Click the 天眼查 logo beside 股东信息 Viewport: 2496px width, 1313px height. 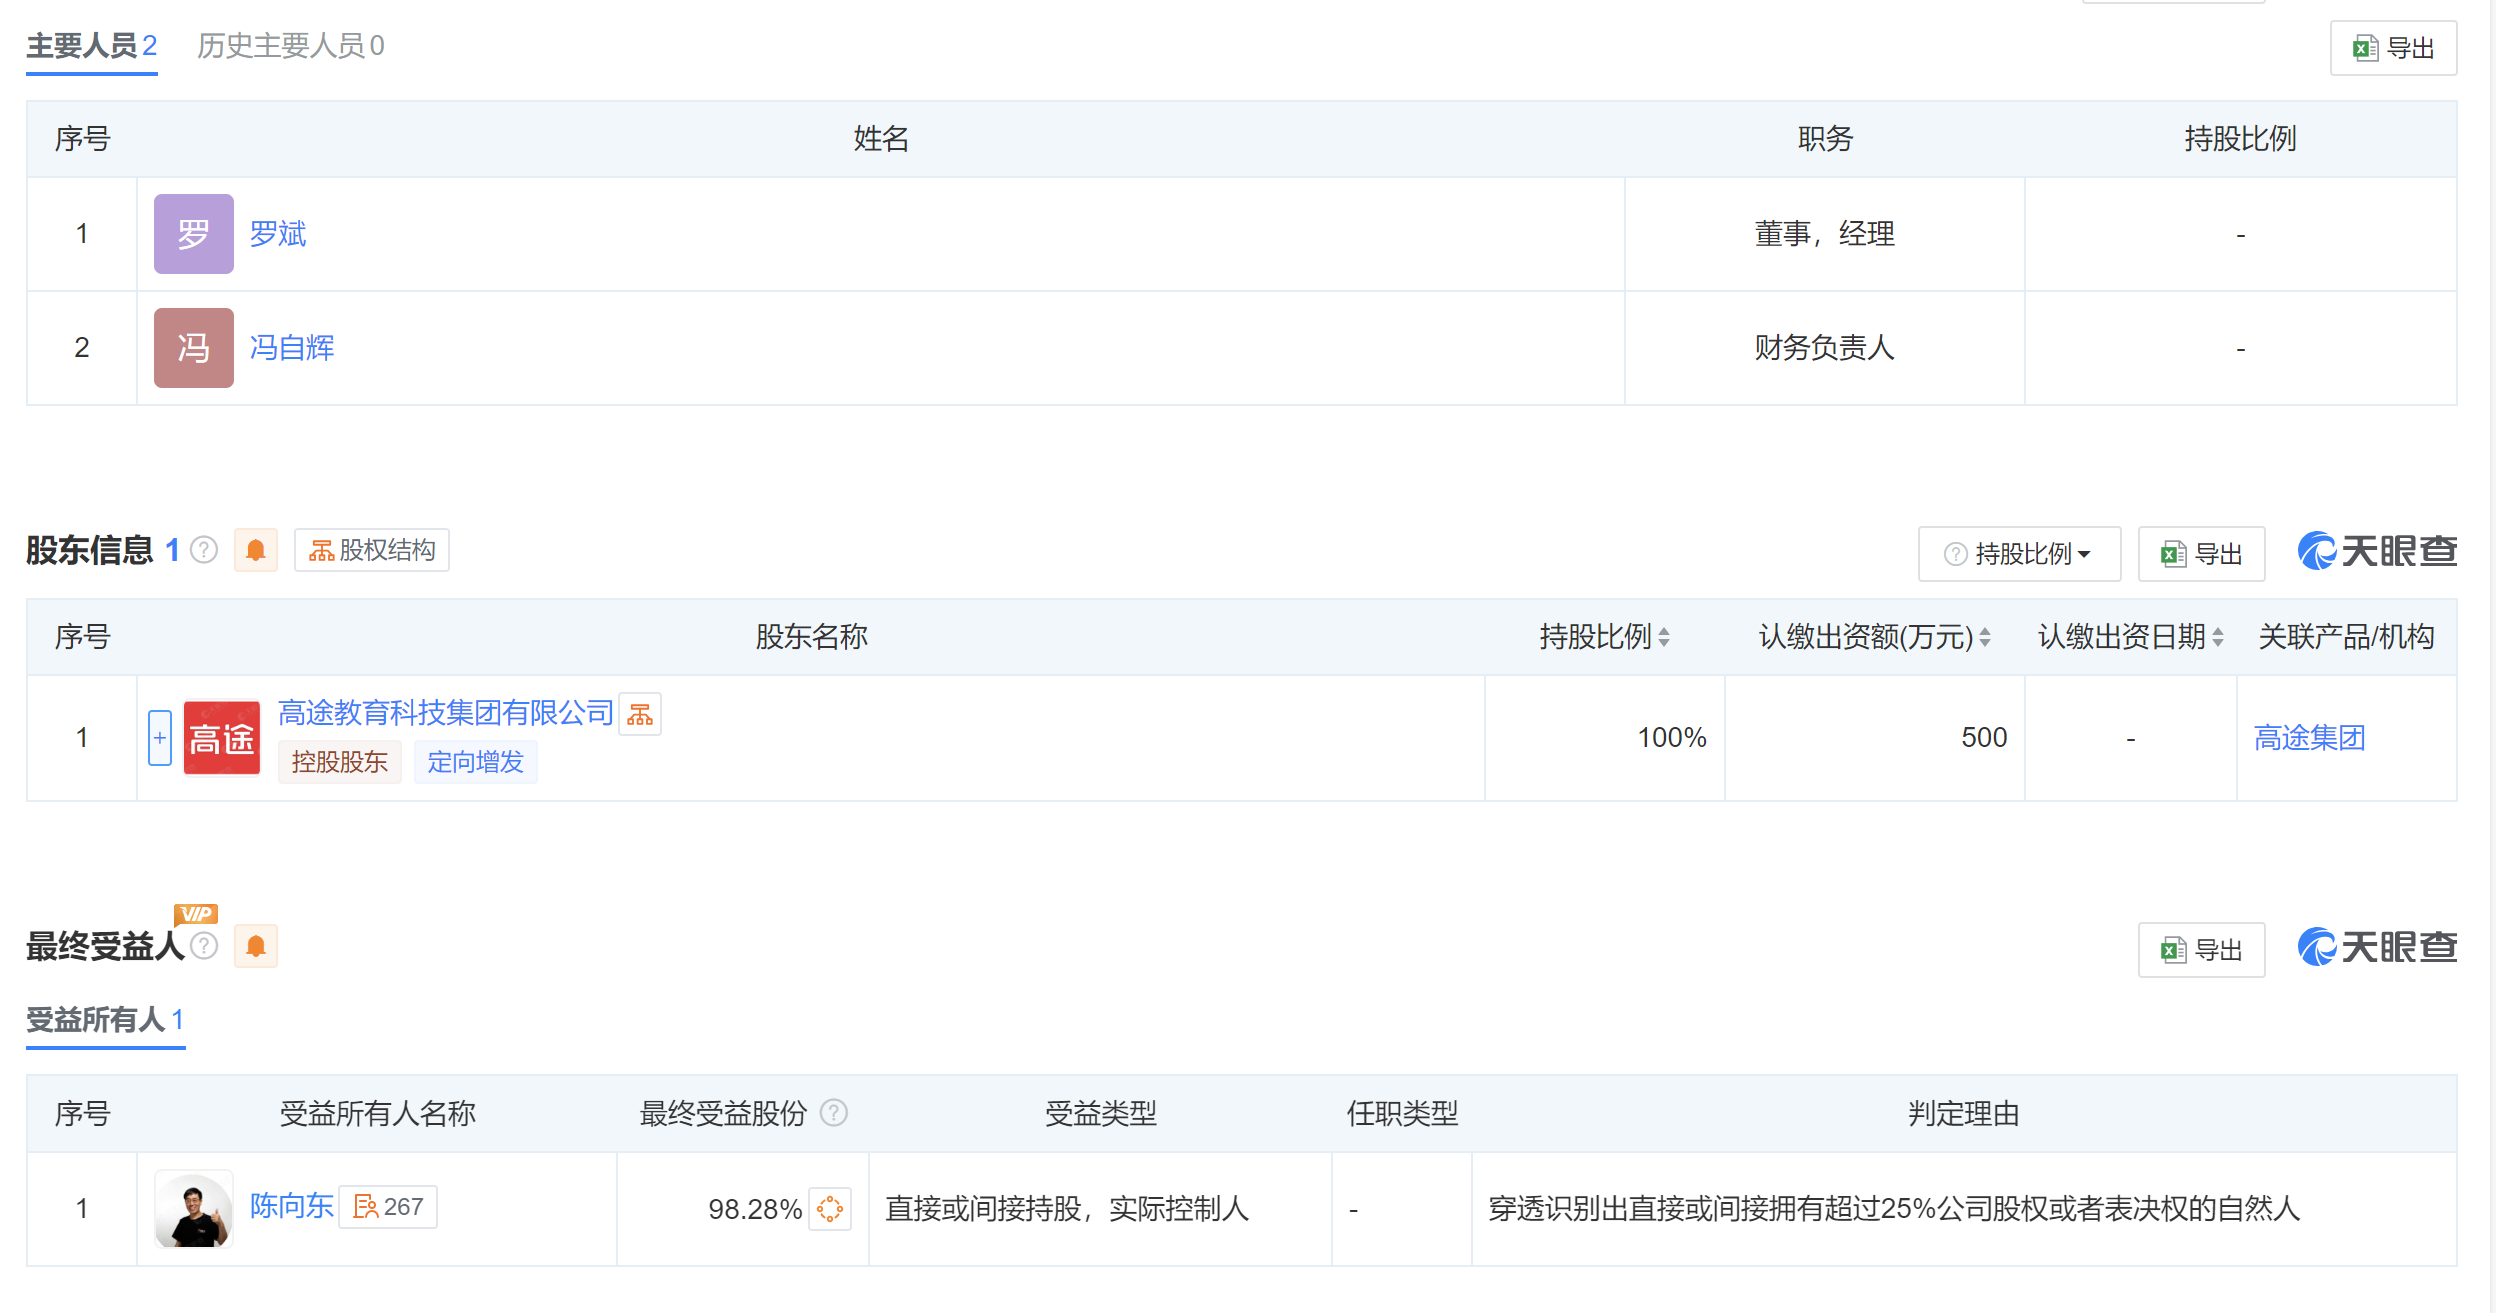point(2377,551)
